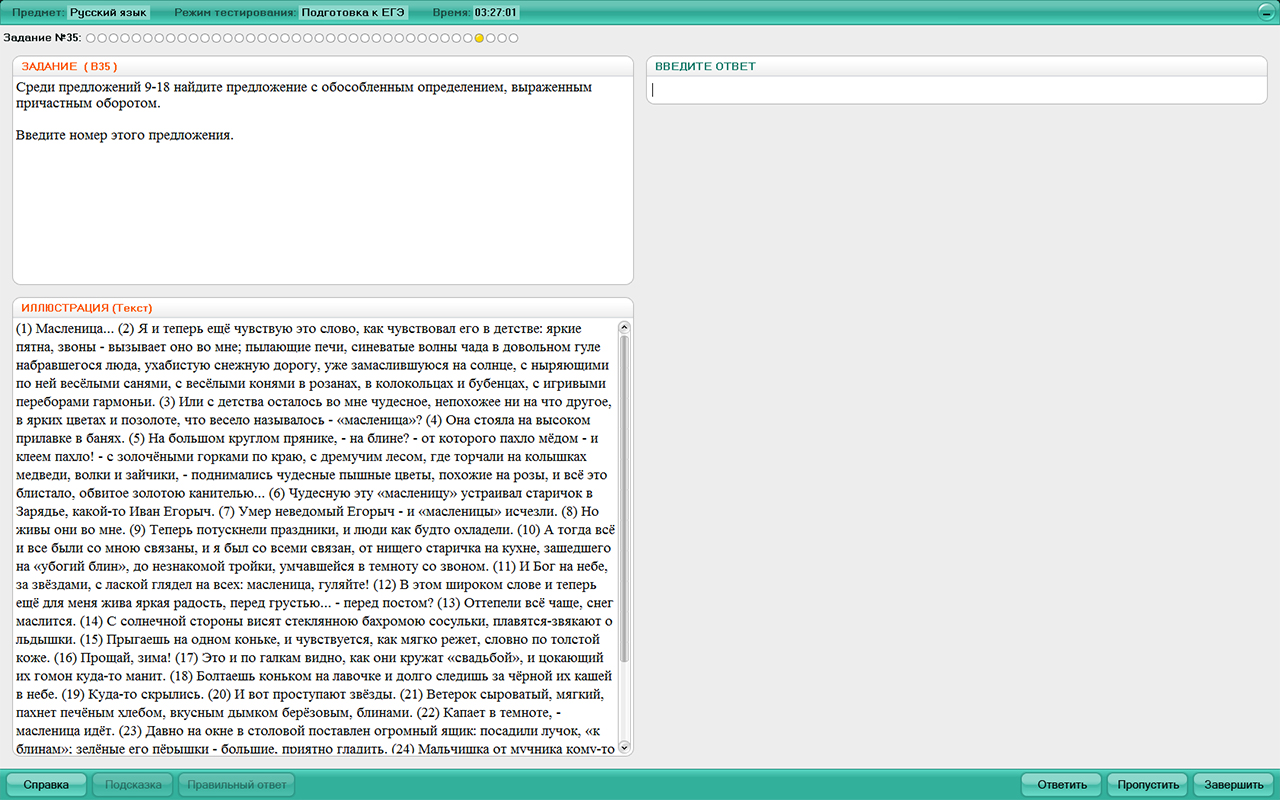Click the text panel vertical scrollbar thumb
Image resolution: width=1280 pixels, height=800 pixels.
click(x=625, y=500)
